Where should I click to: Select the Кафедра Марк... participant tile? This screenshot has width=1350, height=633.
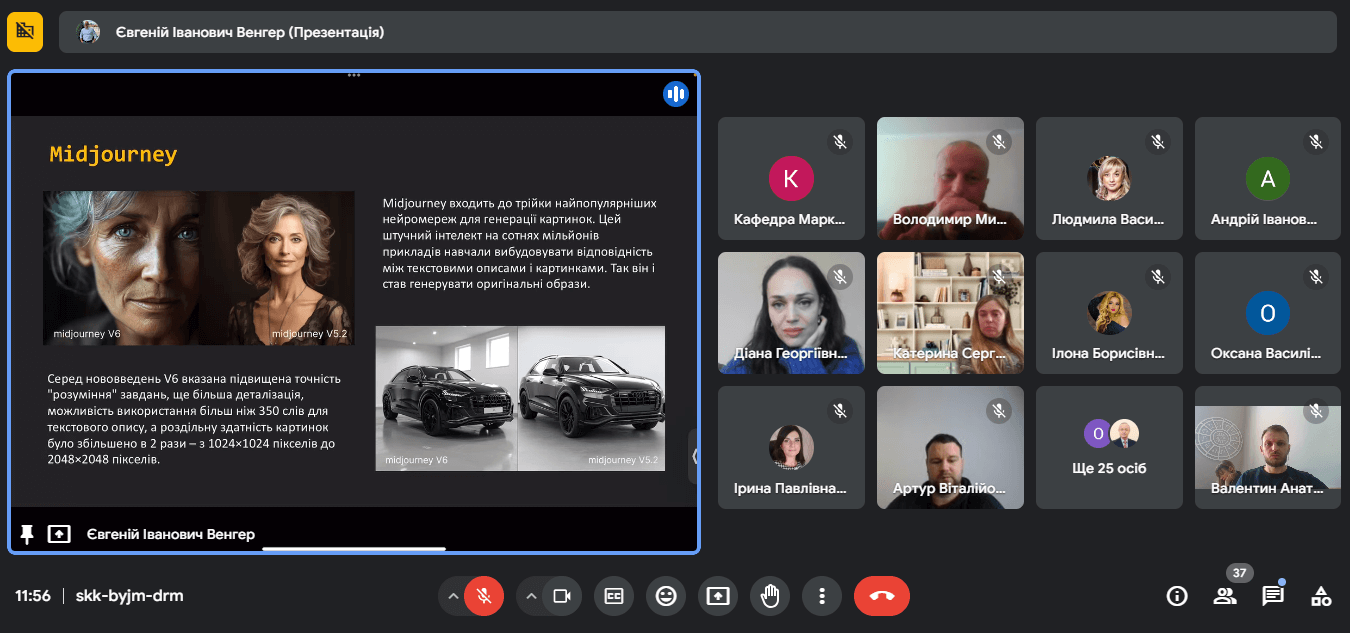(x=791, y=178)
